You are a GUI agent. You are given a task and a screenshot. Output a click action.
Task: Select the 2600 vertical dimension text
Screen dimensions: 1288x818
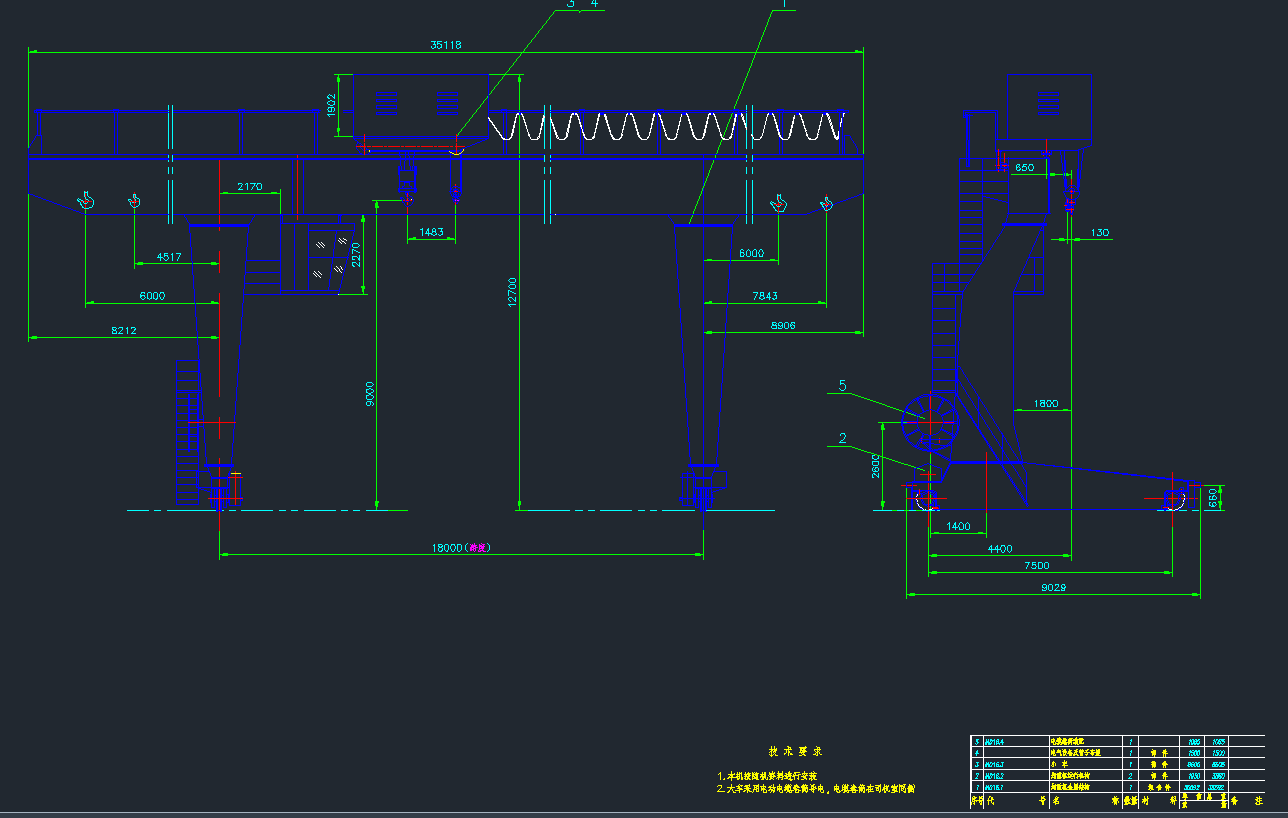[876, 465]
